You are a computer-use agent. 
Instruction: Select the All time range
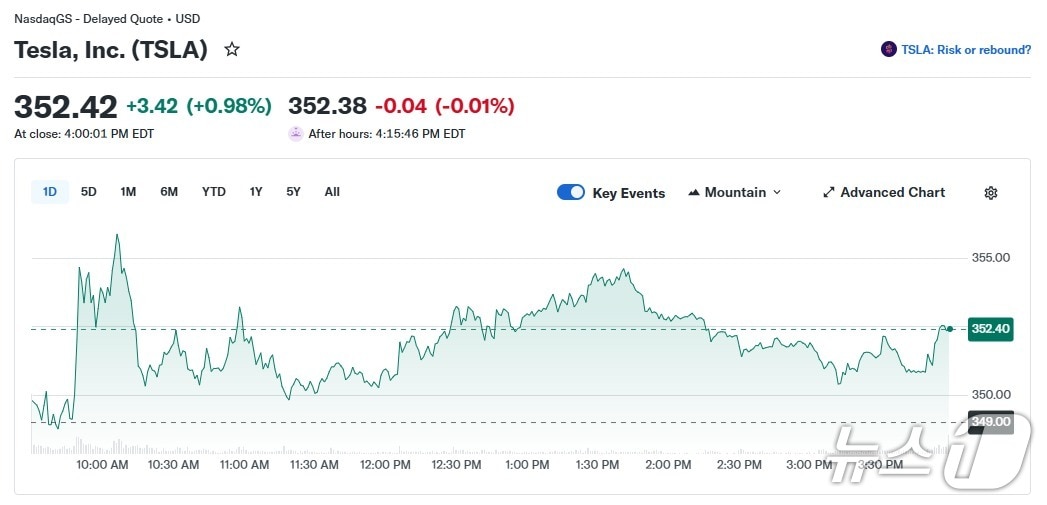(332, 192)
